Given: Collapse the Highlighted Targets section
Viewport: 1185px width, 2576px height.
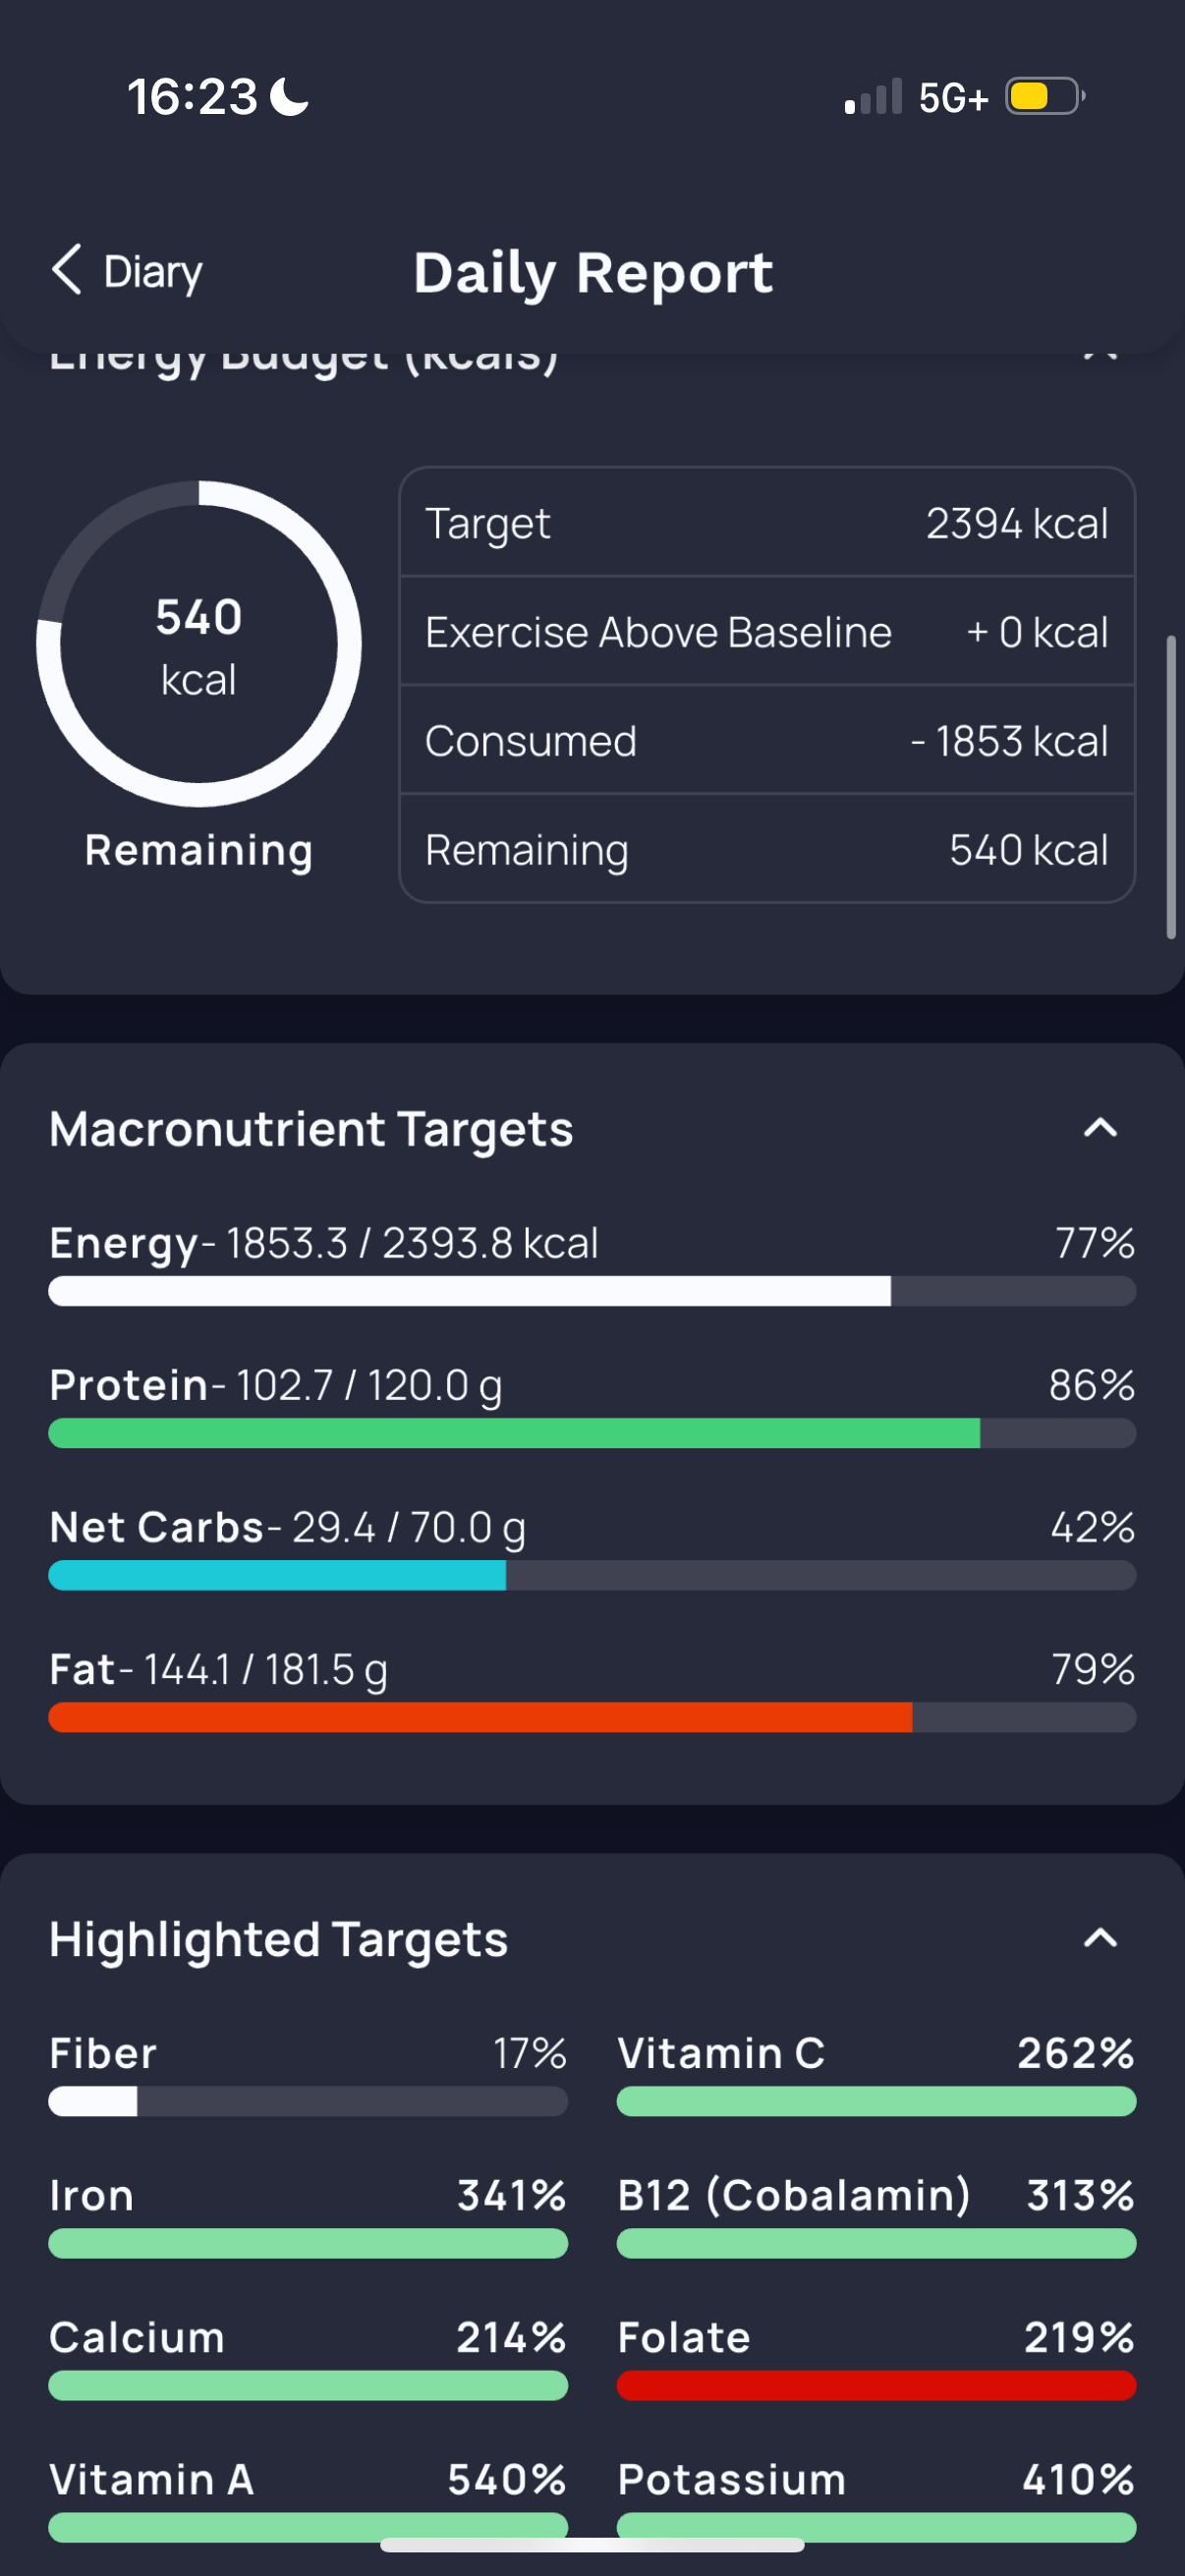Looking at the screenshot, I should [x=1100, y=1938].
